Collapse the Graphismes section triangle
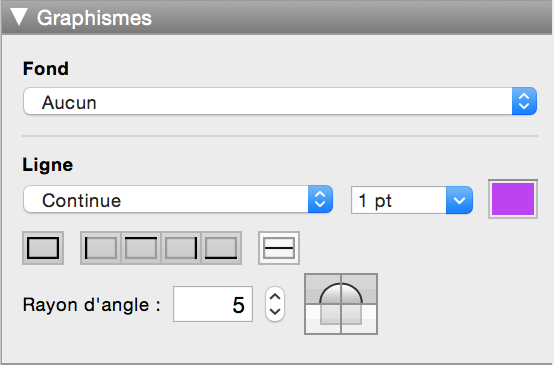554x365 pixels. pyautogui.click(x=19, y=17)
